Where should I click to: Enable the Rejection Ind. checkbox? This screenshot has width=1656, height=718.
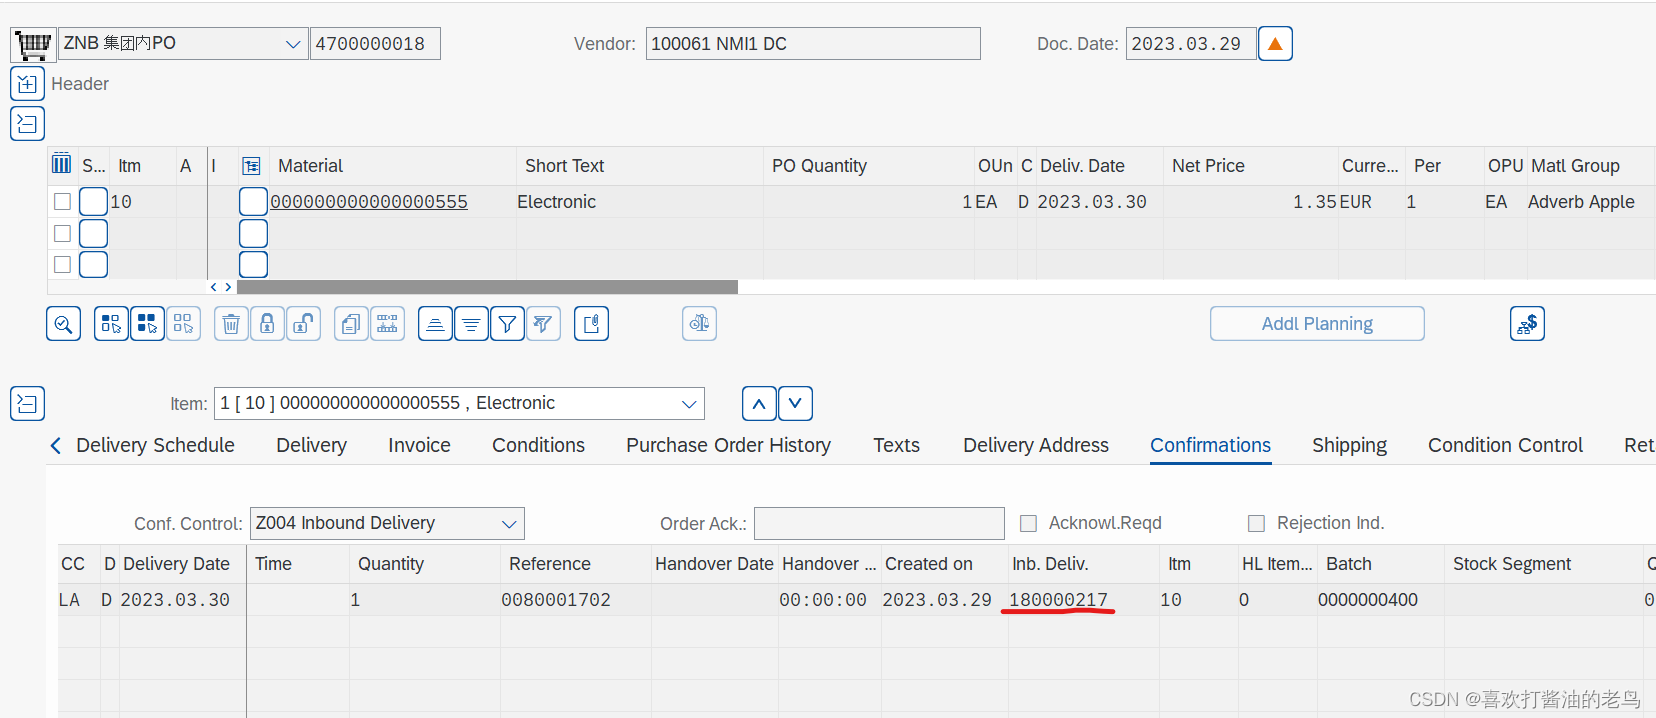(1257, 522)
